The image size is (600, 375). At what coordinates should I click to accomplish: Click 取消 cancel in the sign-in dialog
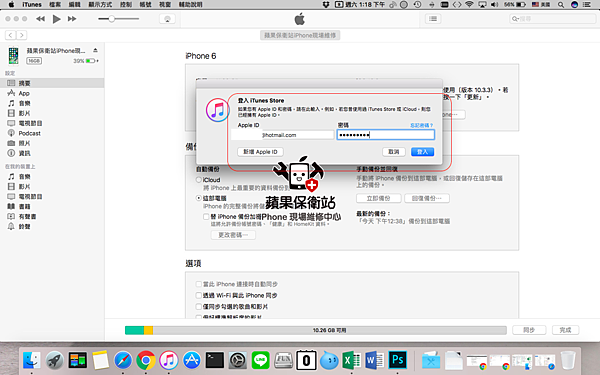394,152
